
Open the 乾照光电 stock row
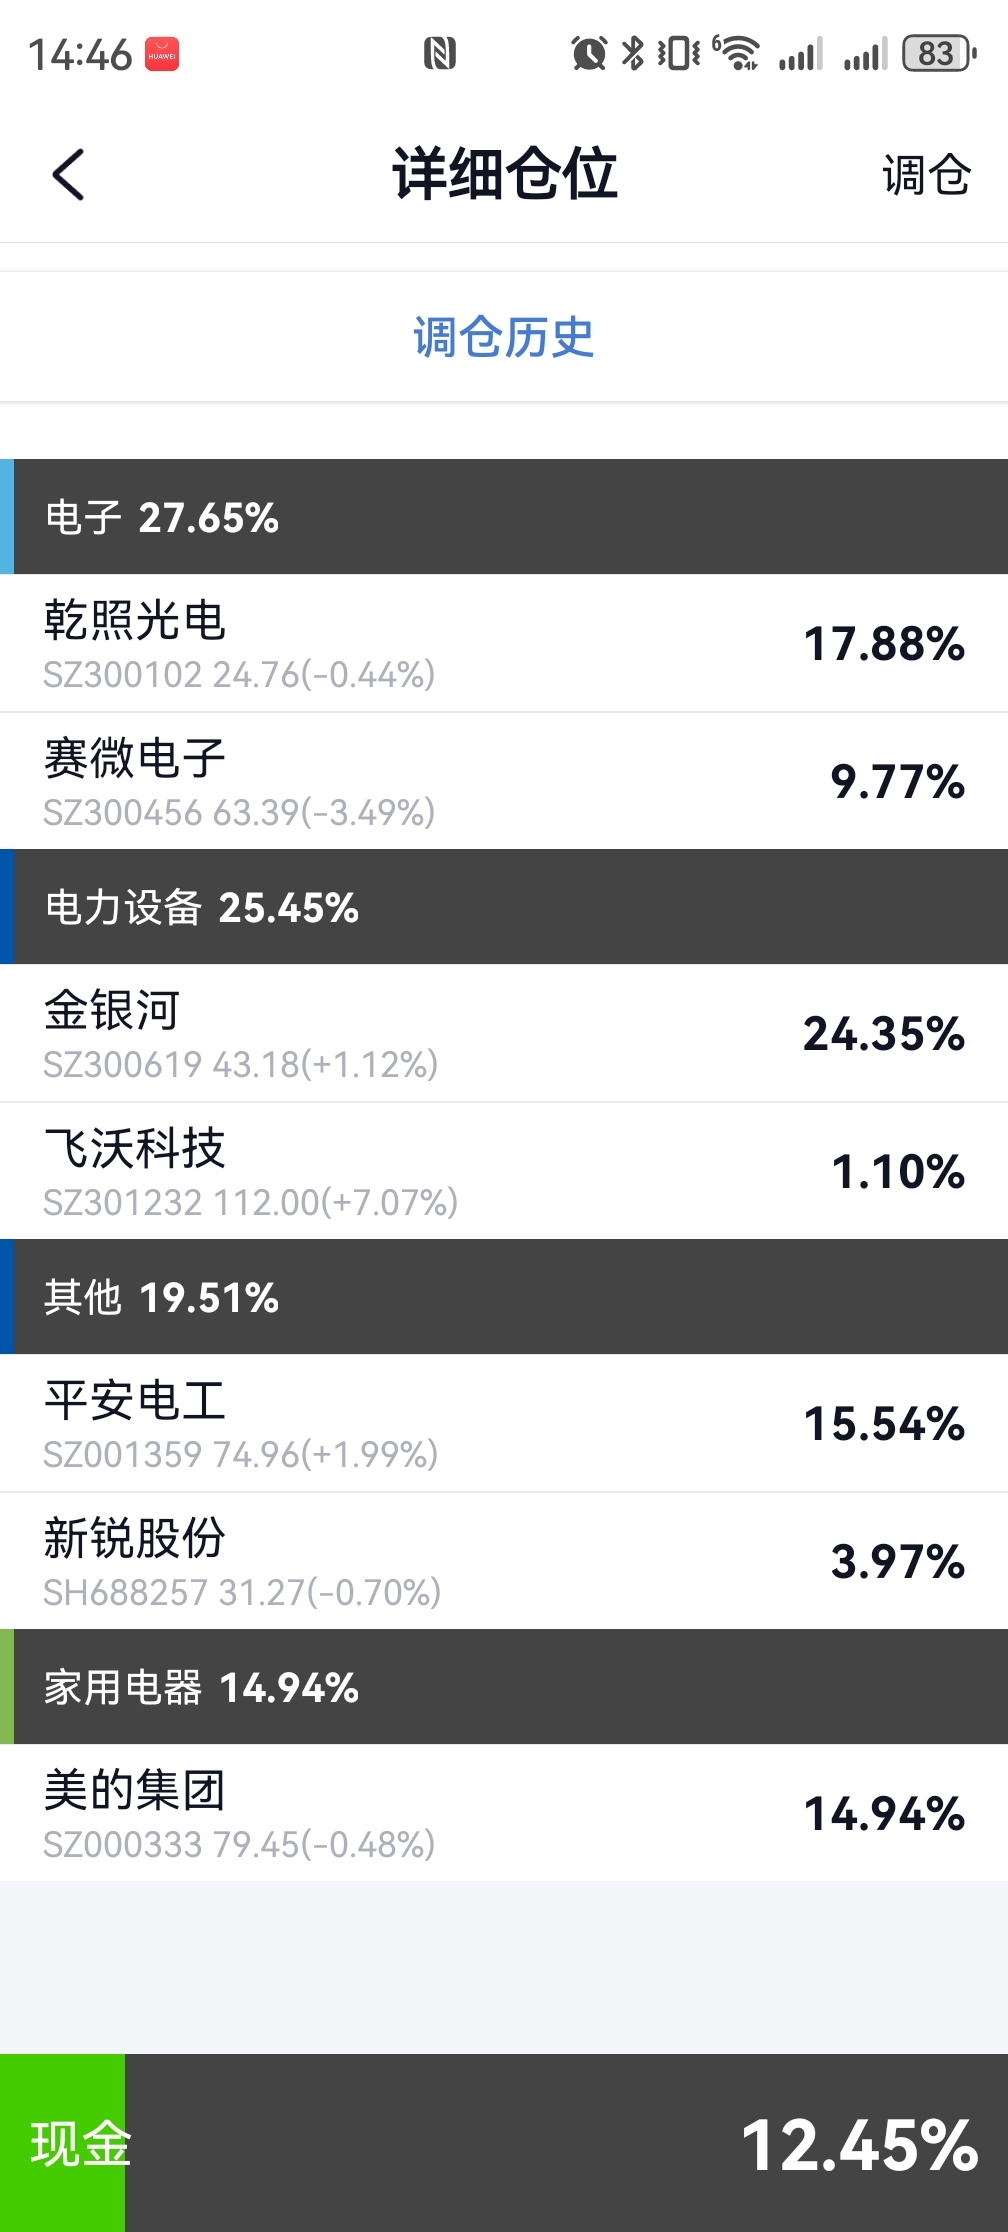point(504,643)
